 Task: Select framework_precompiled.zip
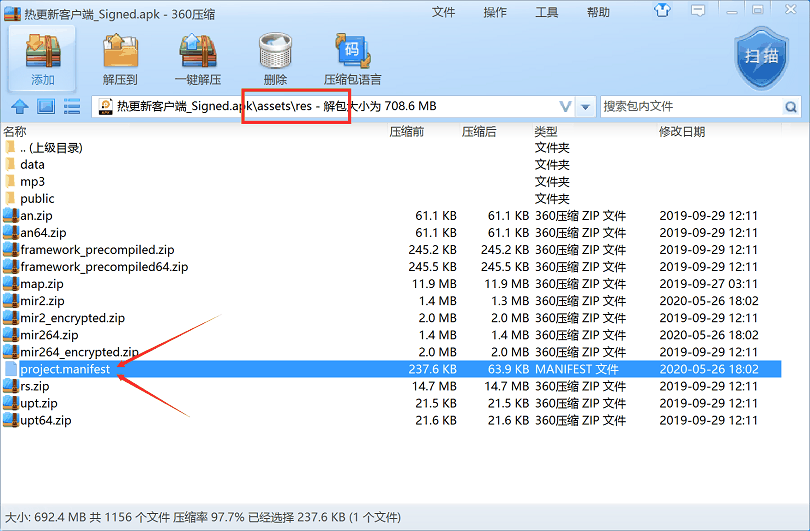click(97, 249)
